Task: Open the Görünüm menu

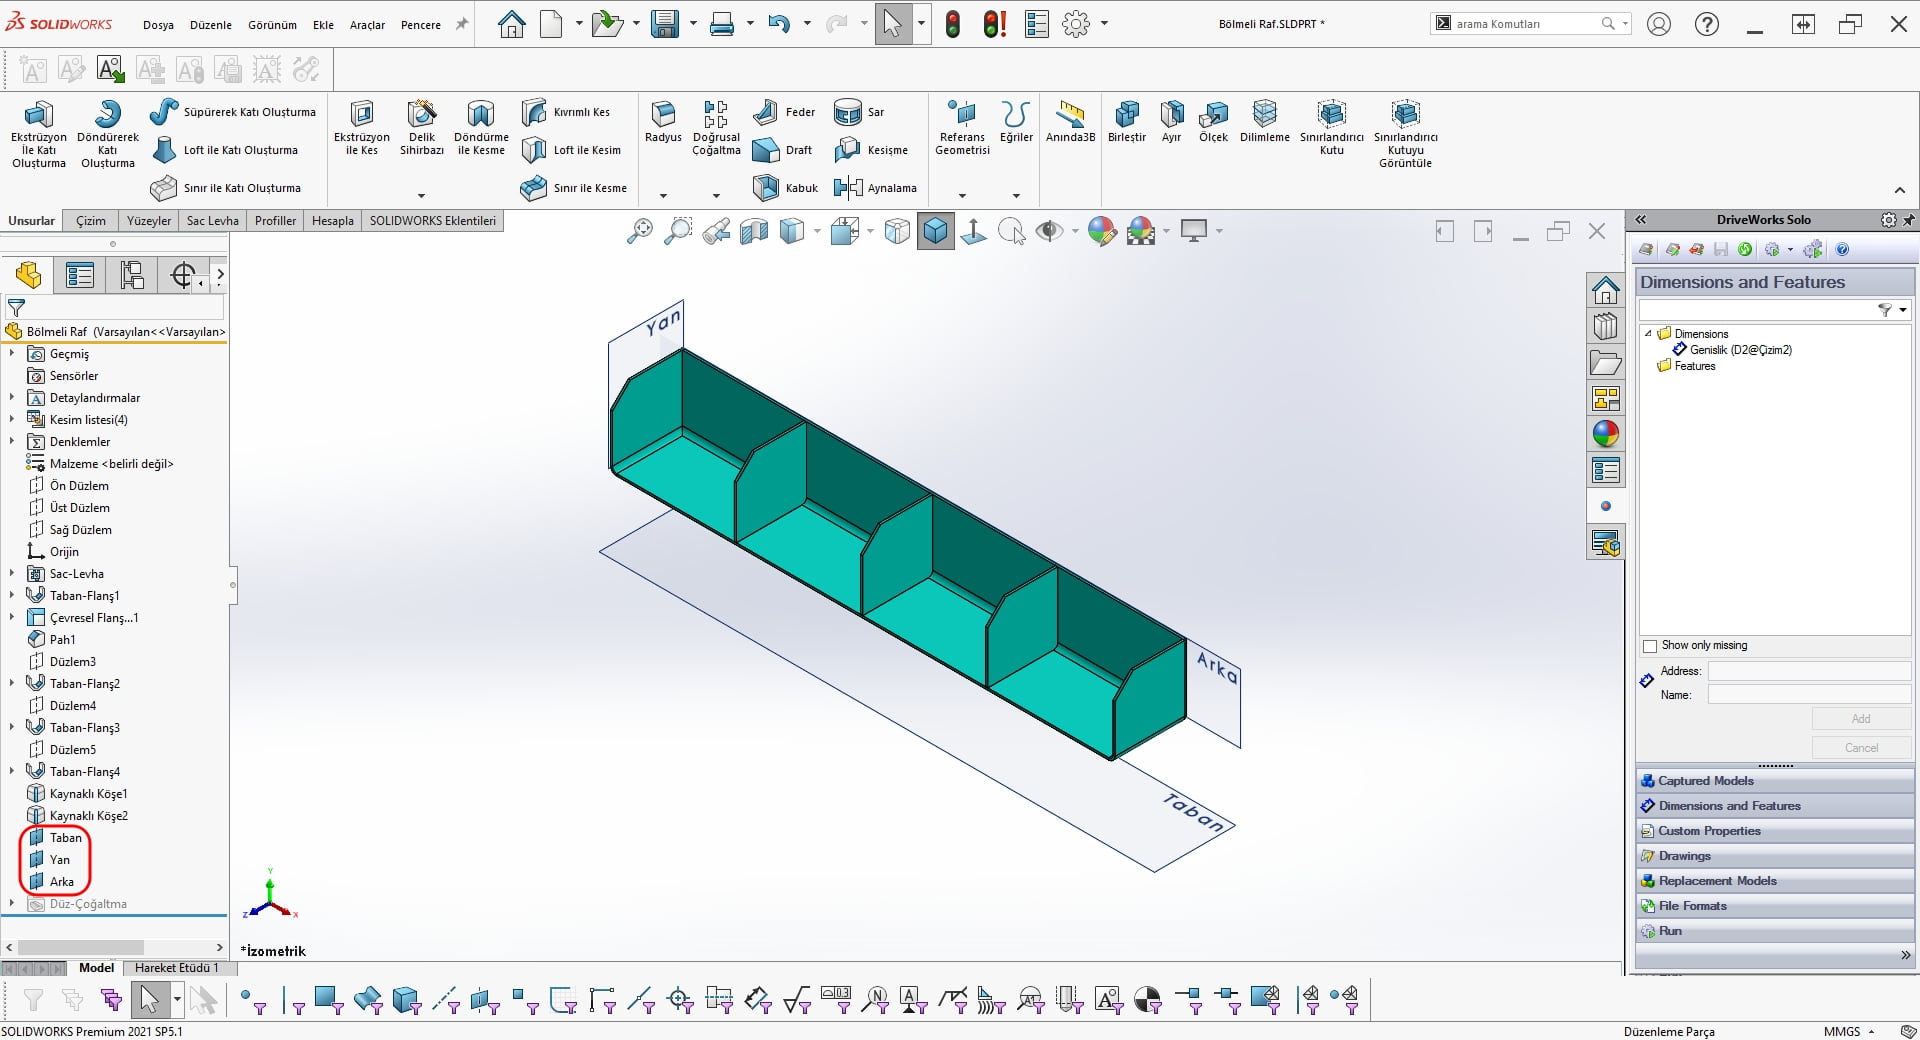Action: pos(272,25)
